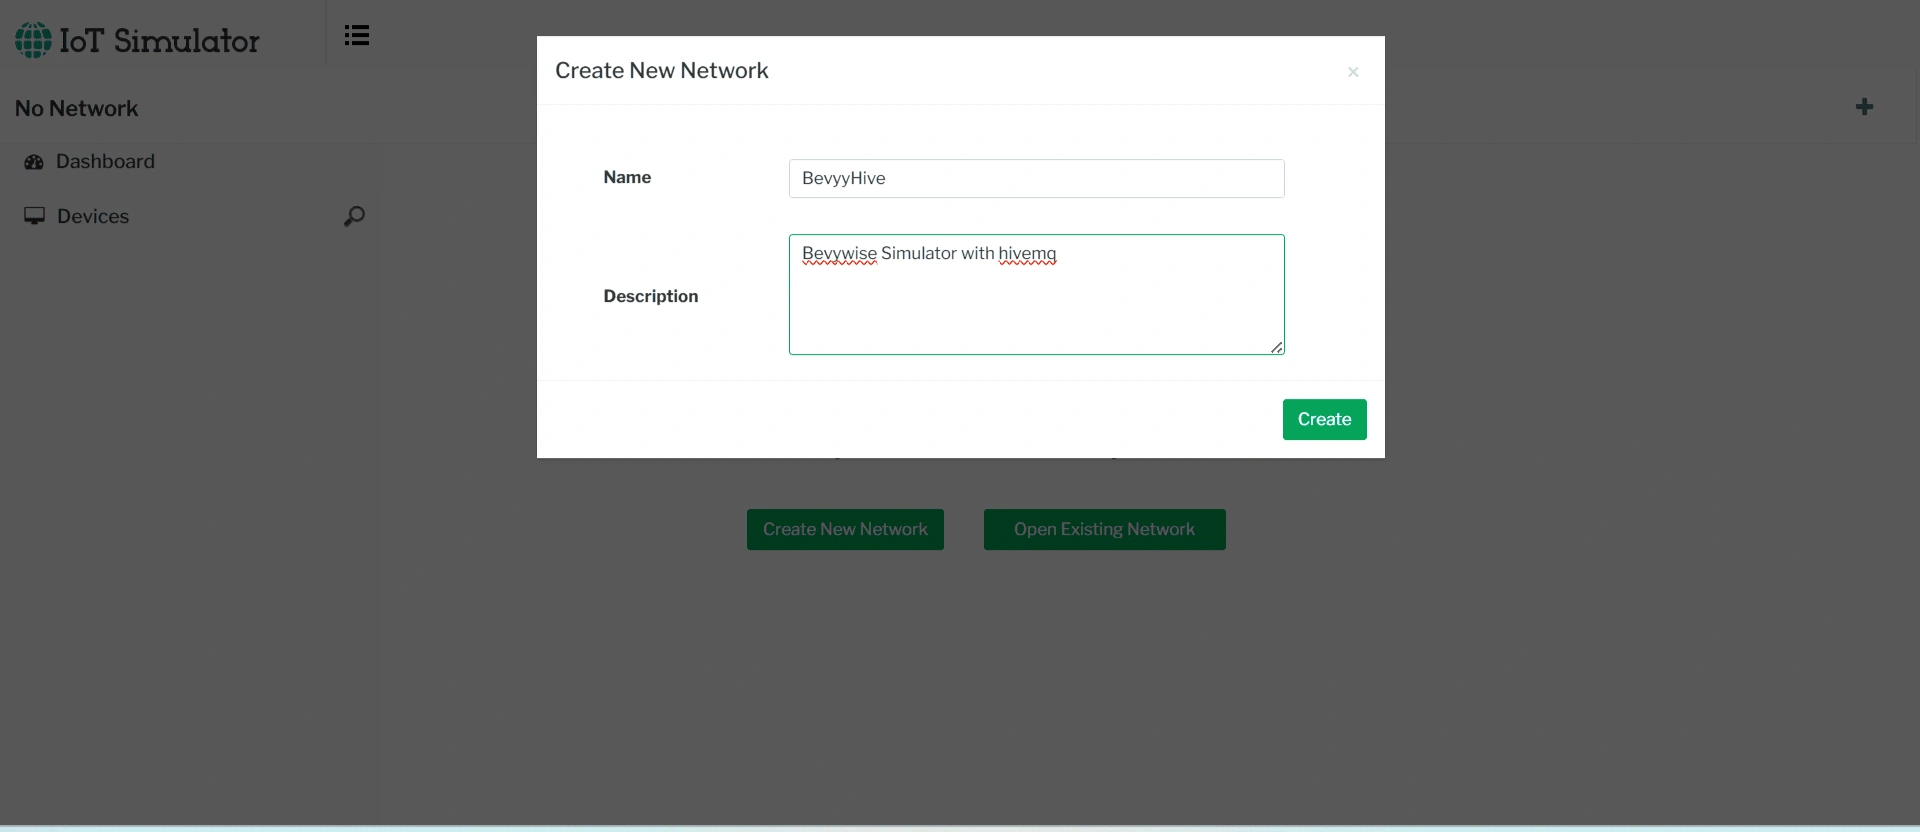Viewport: 1920px width, 832px height.
Task: Click the Name label
Action: tap(627, 178)
